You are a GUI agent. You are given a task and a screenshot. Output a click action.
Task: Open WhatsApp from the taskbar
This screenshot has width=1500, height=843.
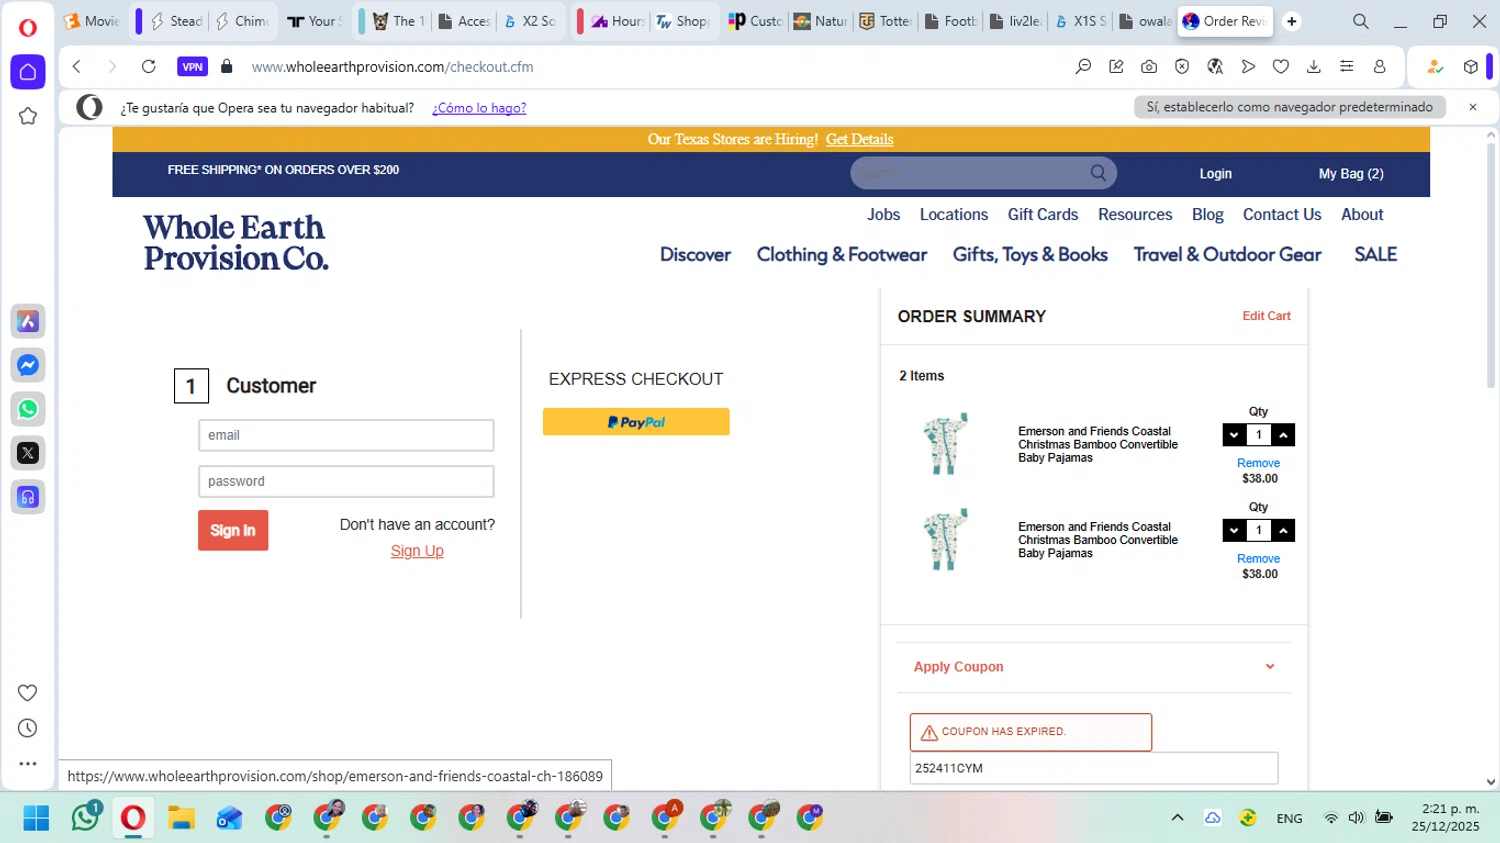(x=85, y=817)
